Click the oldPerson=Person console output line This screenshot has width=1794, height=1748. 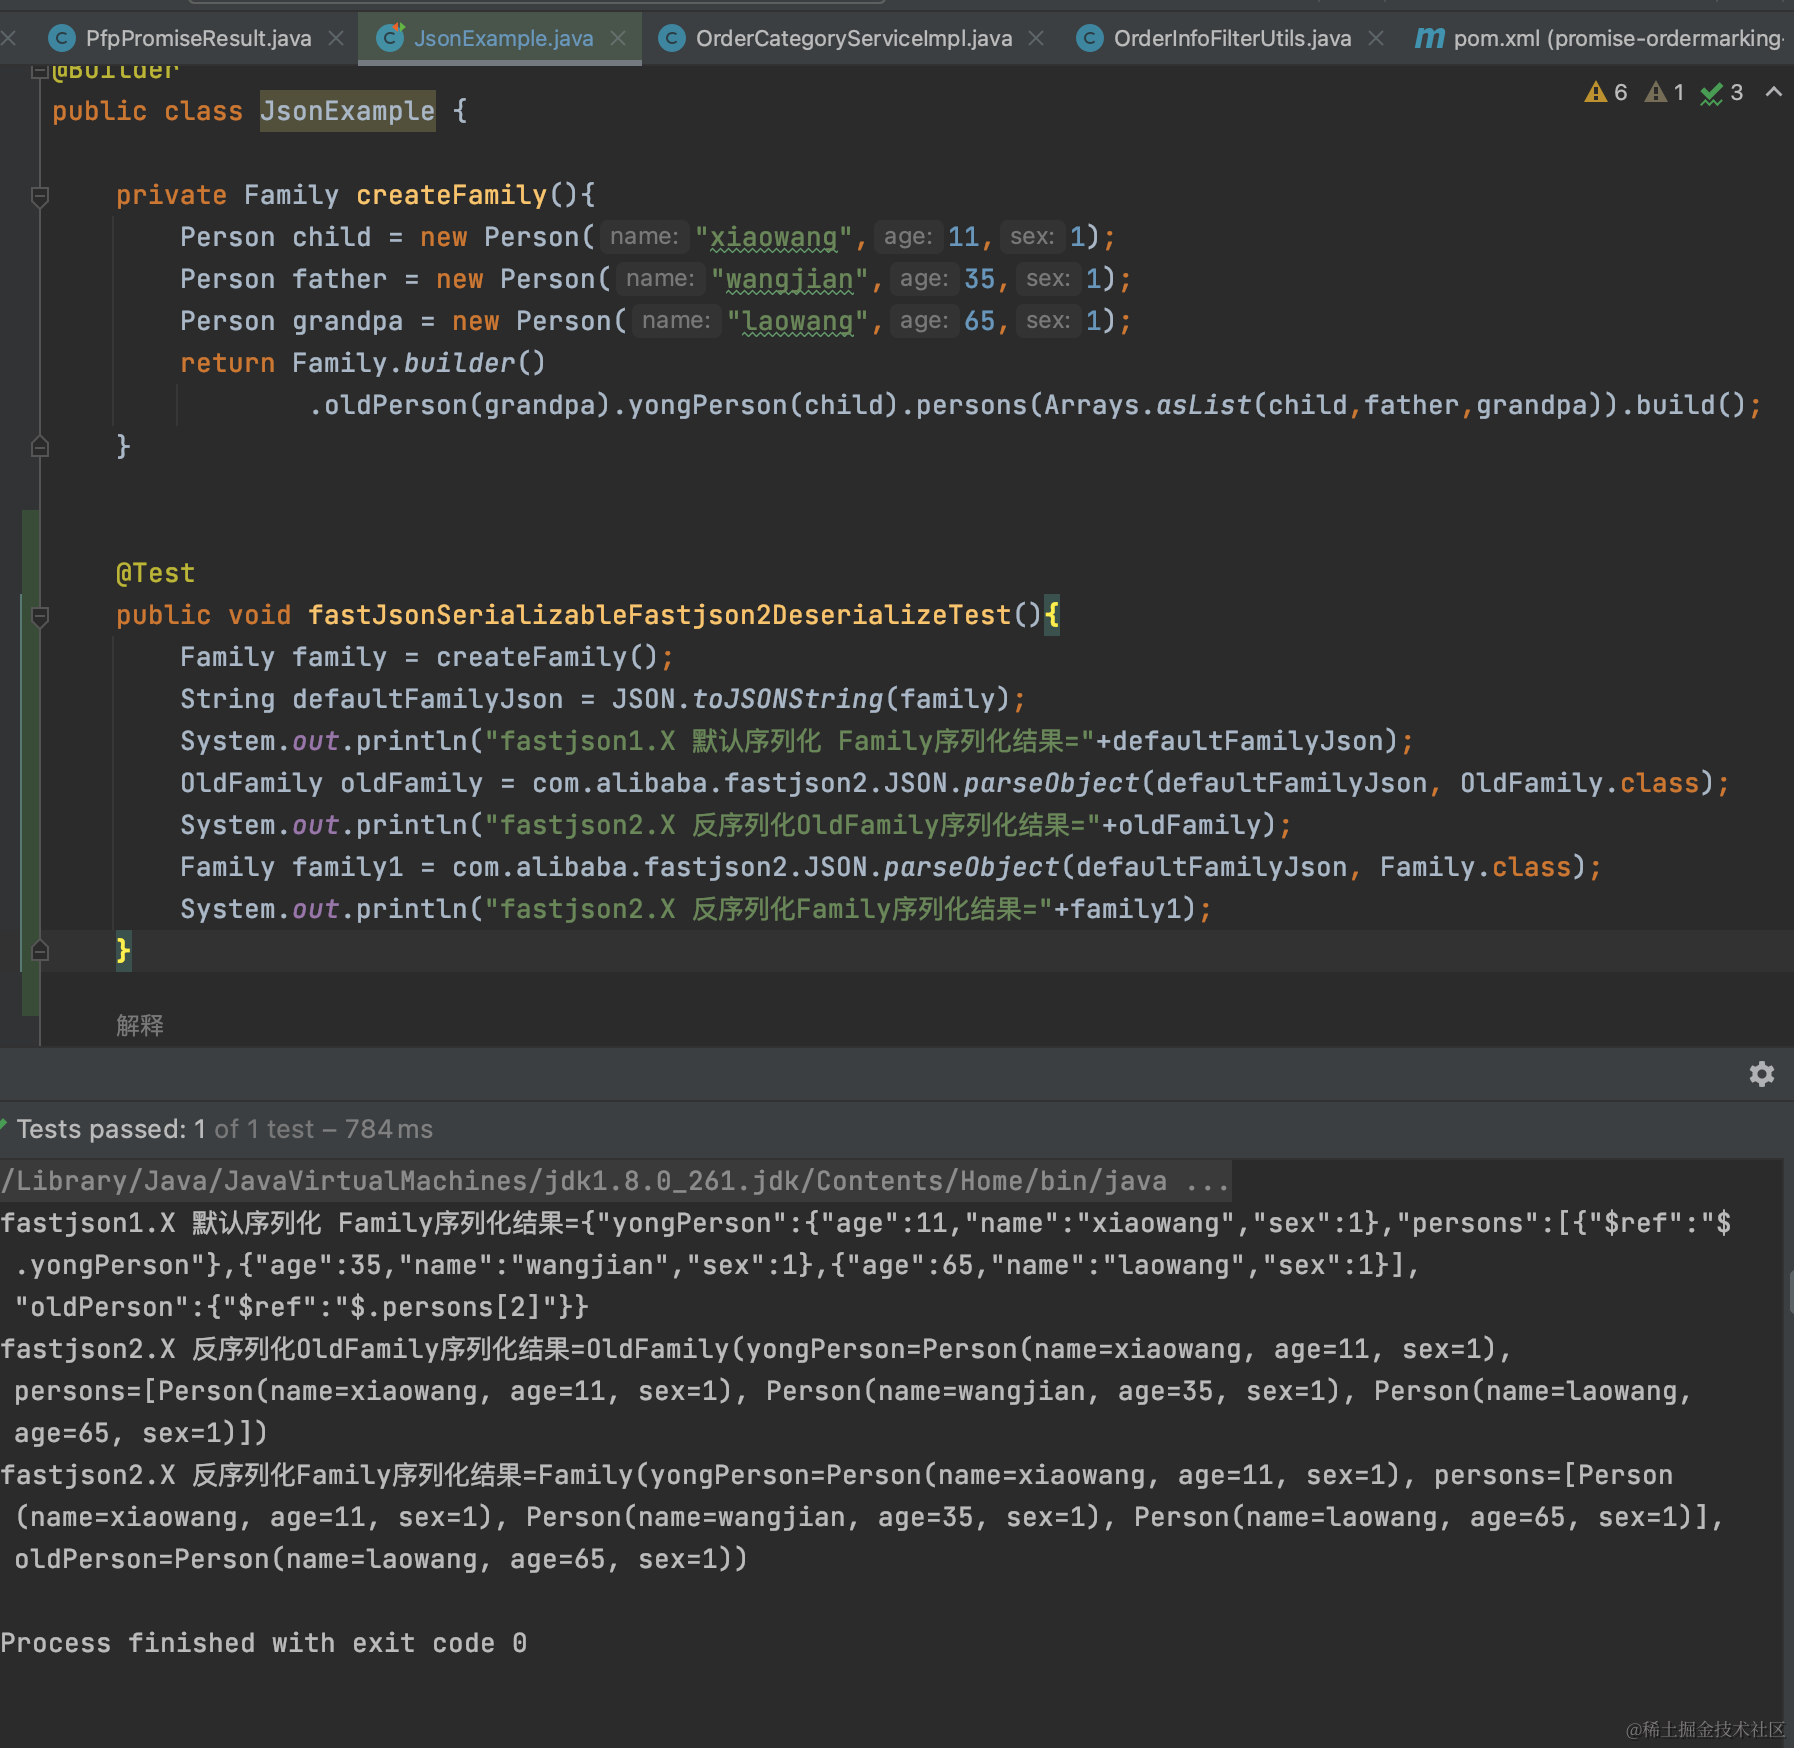pos(380,1559)
